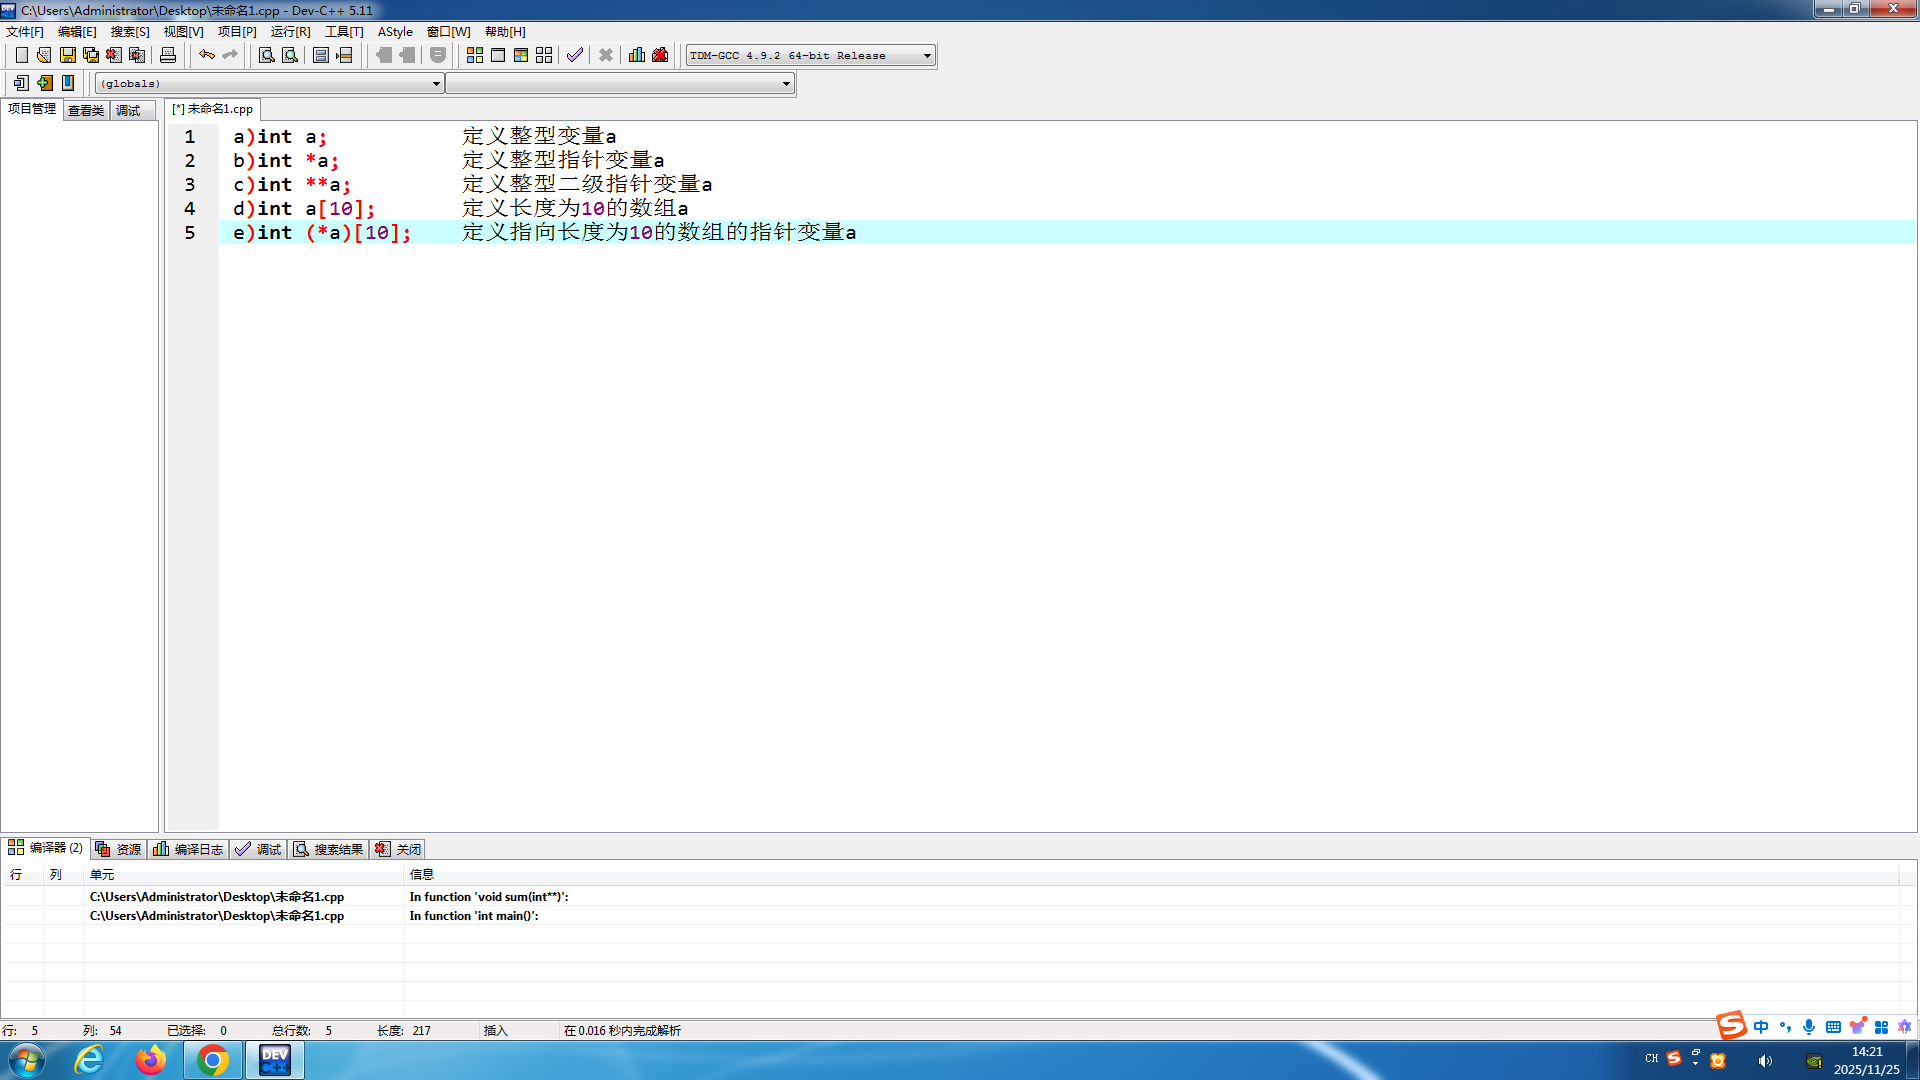1920x1080 pixels.
Task: Click the Compile four-squares icon
Action: (x=475, y=55)
